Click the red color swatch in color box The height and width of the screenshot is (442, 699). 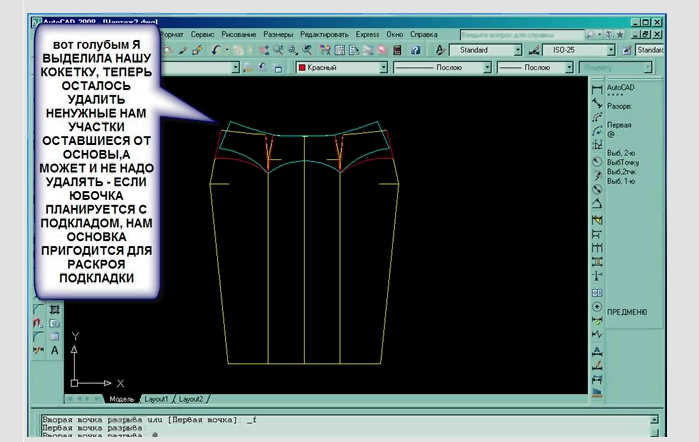(303, 68)
